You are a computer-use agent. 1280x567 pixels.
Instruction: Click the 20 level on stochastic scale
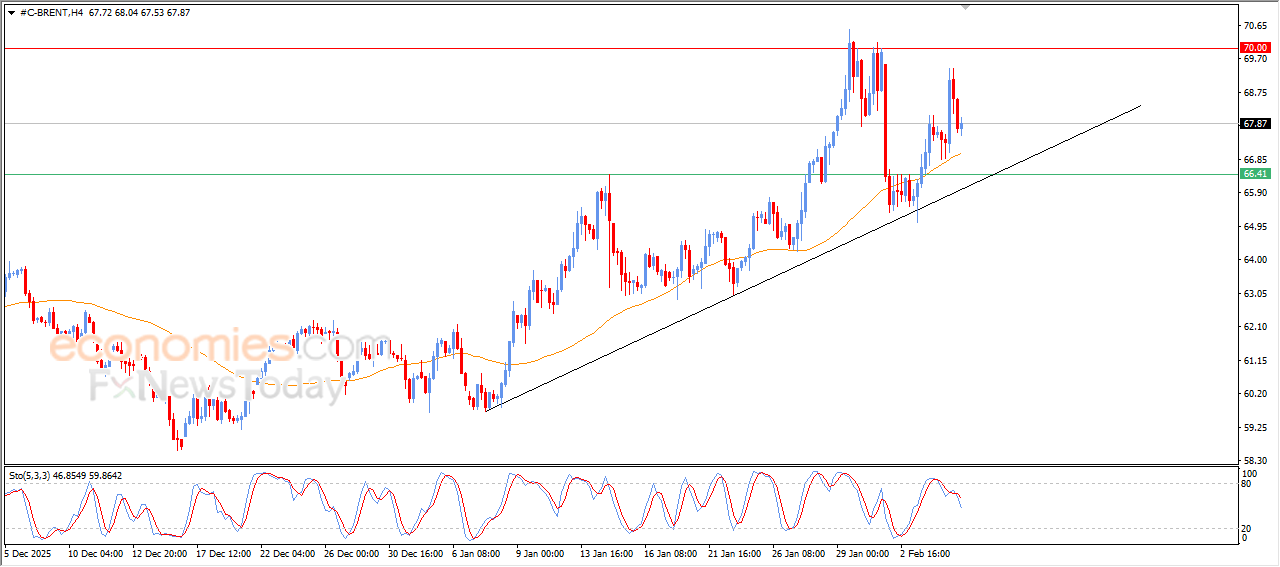click(x=1246, y=527)
